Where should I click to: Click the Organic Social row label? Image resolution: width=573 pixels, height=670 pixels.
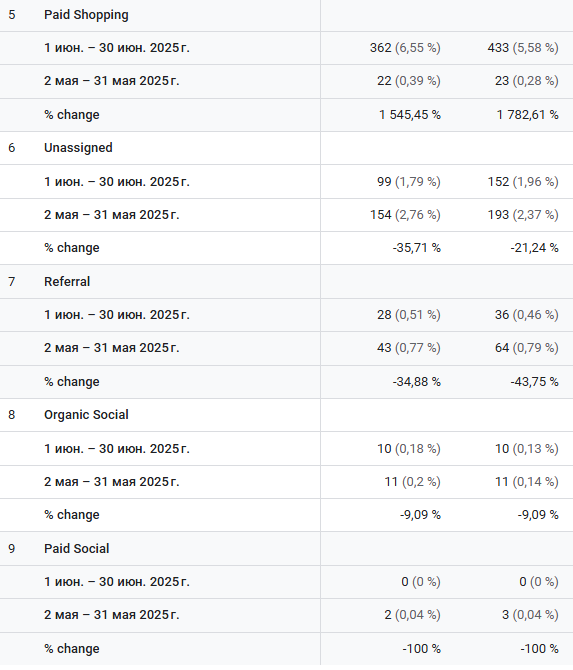coord(86,415)
